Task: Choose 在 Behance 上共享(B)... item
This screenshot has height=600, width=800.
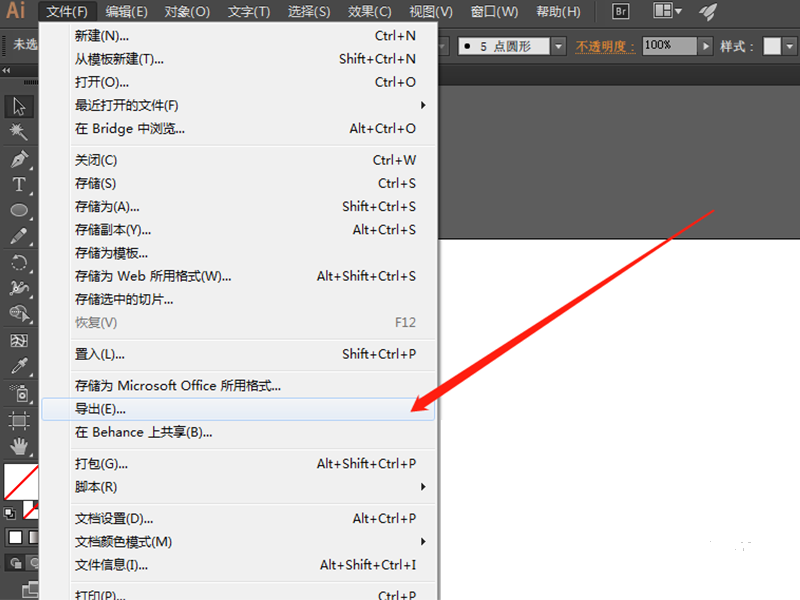Action: (238, 433)
